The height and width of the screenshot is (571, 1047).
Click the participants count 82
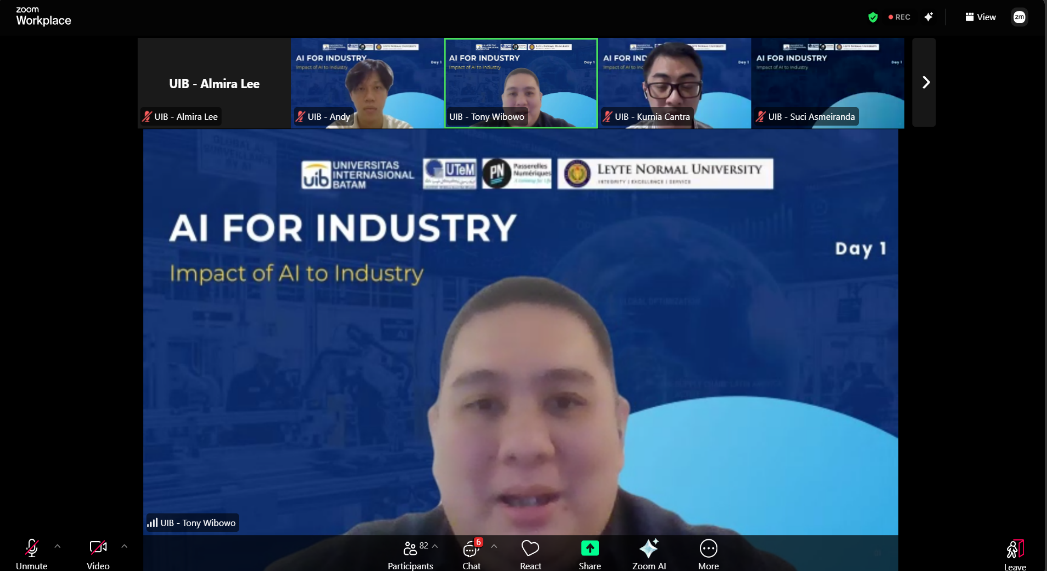pyautogui.click(x=423, y=546)
